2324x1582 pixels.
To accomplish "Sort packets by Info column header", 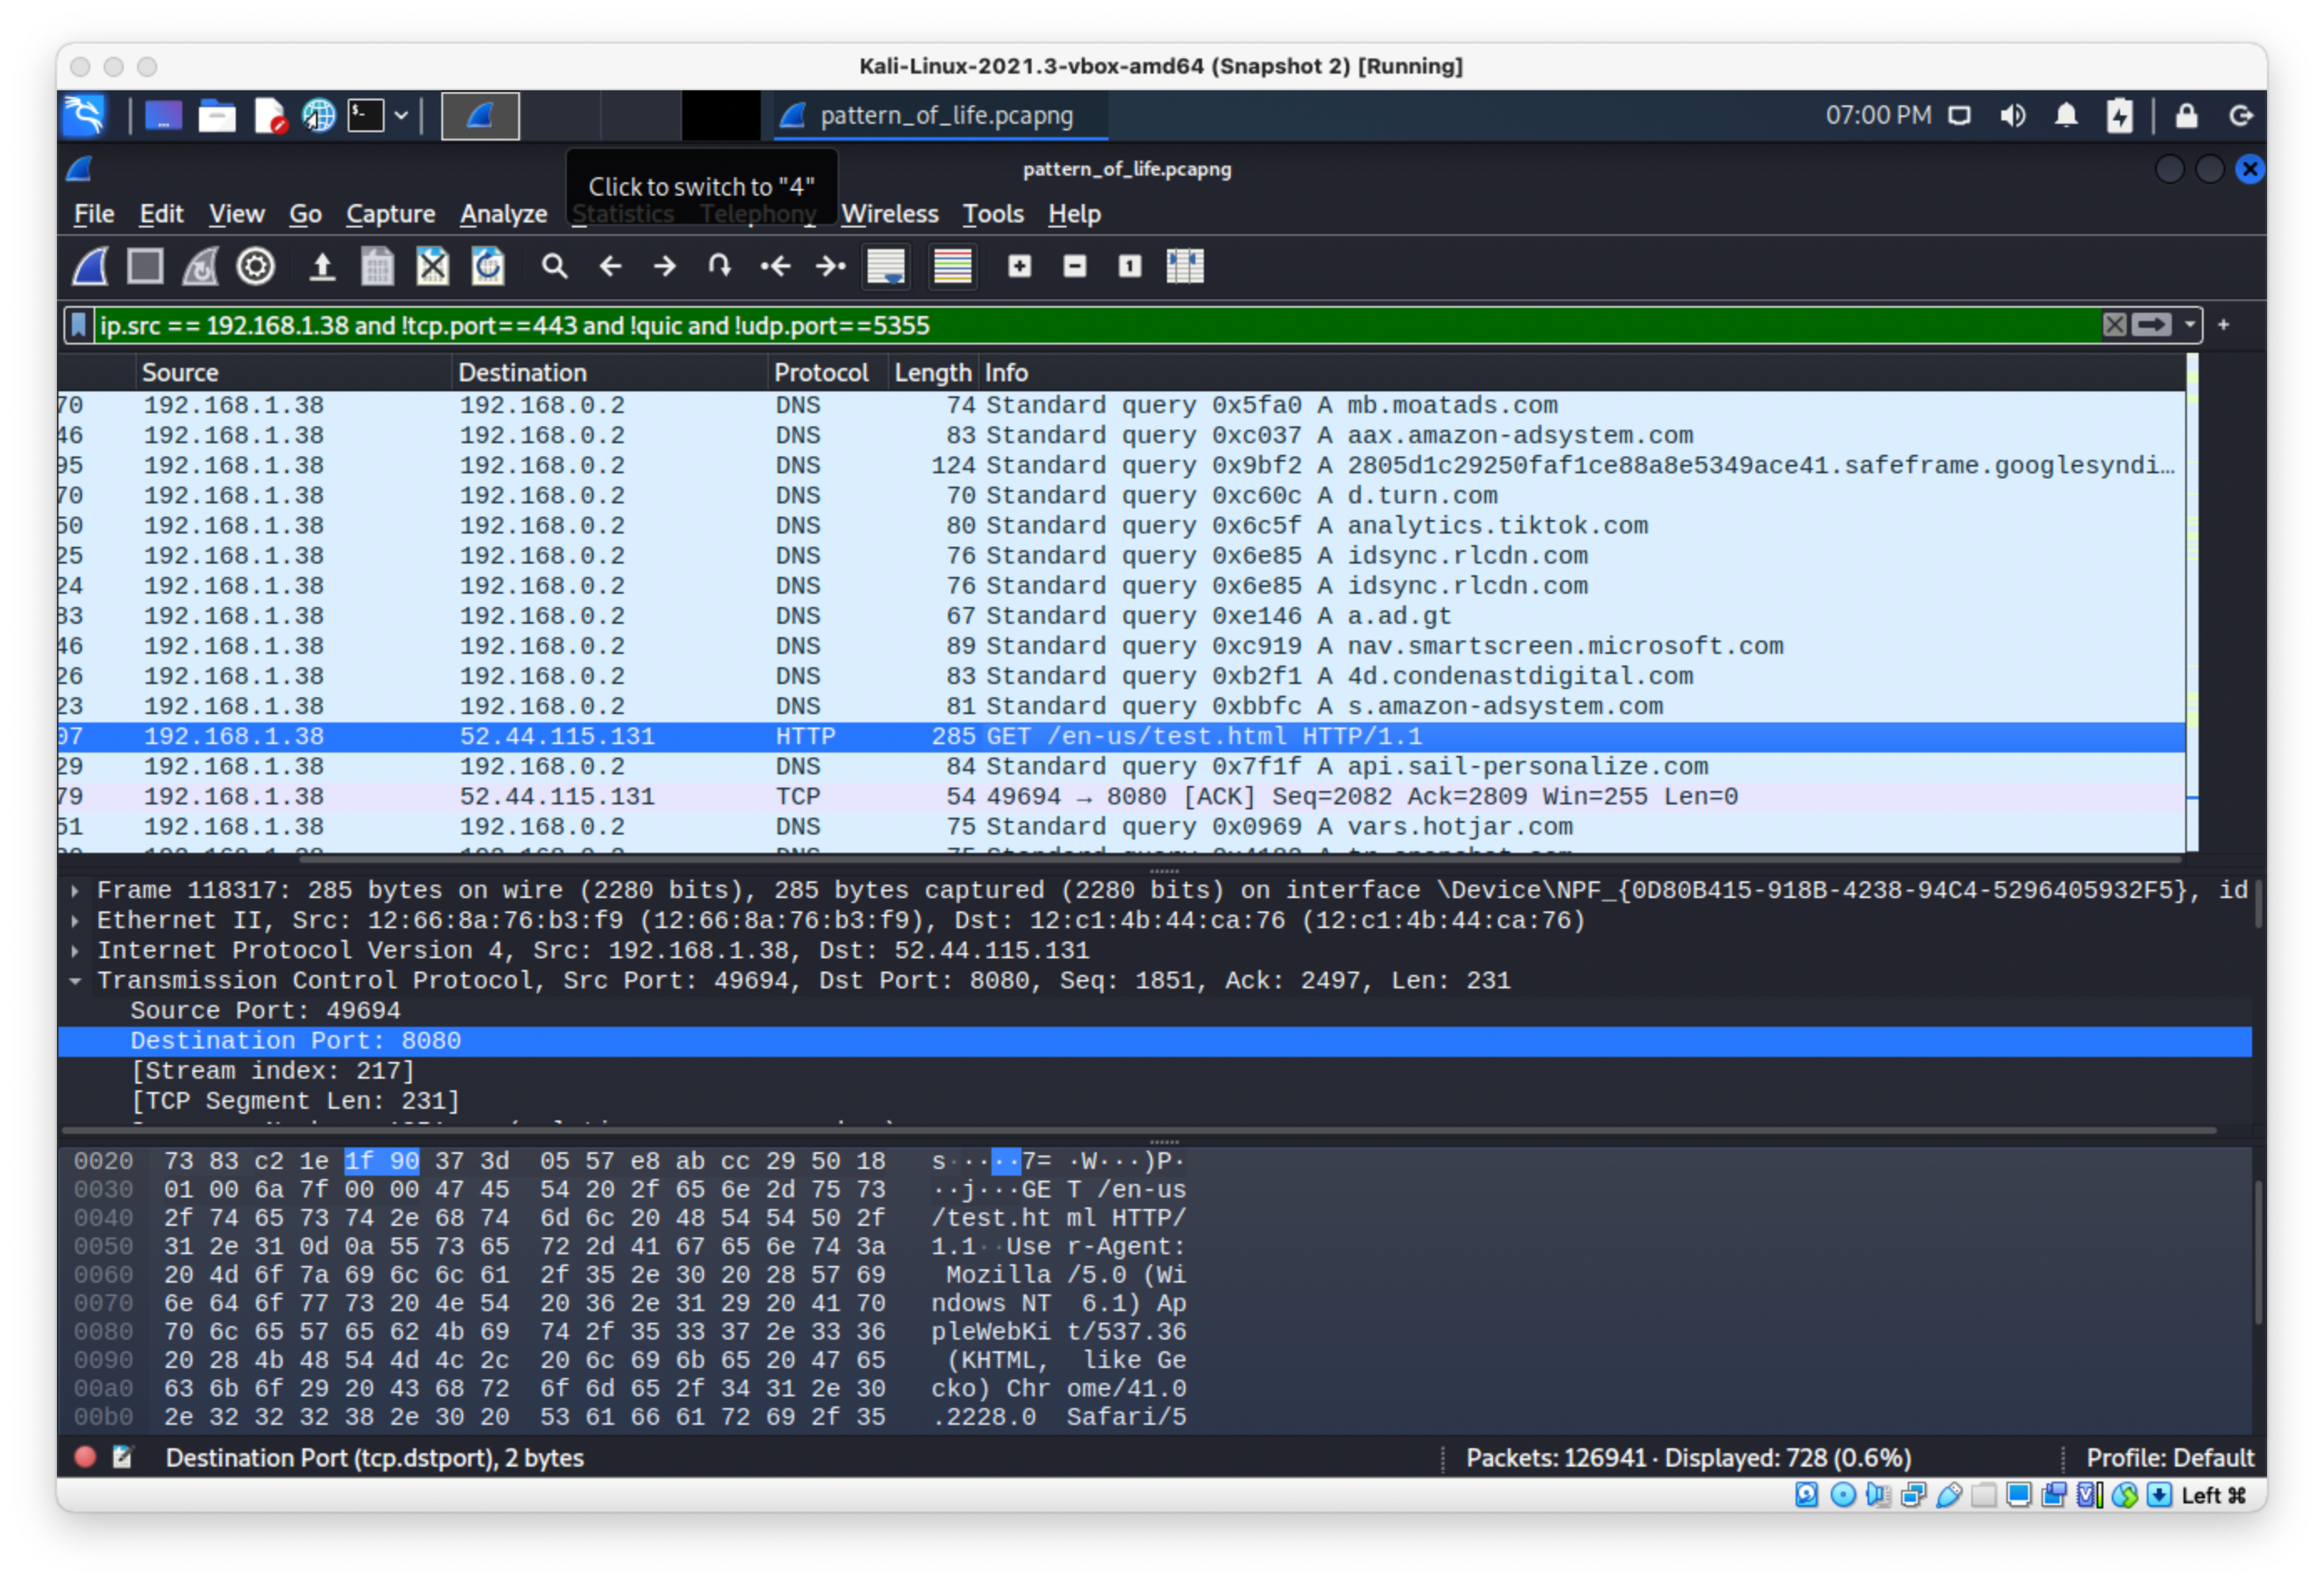I will (1580, 372).
